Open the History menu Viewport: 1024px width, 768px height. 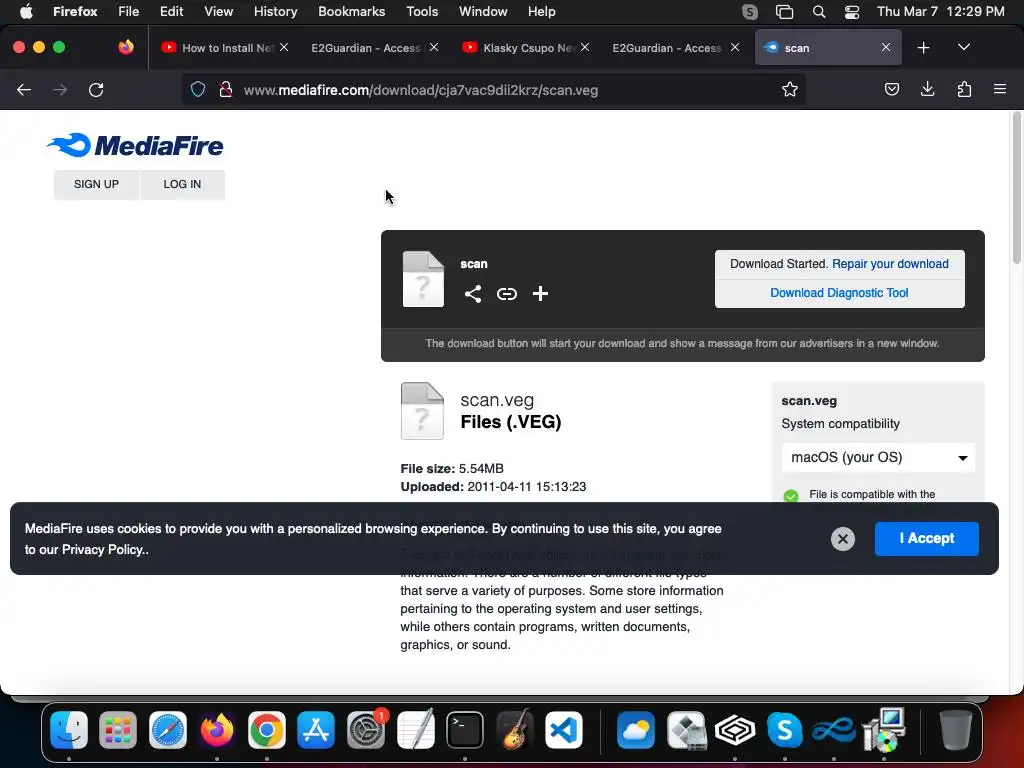275,12
